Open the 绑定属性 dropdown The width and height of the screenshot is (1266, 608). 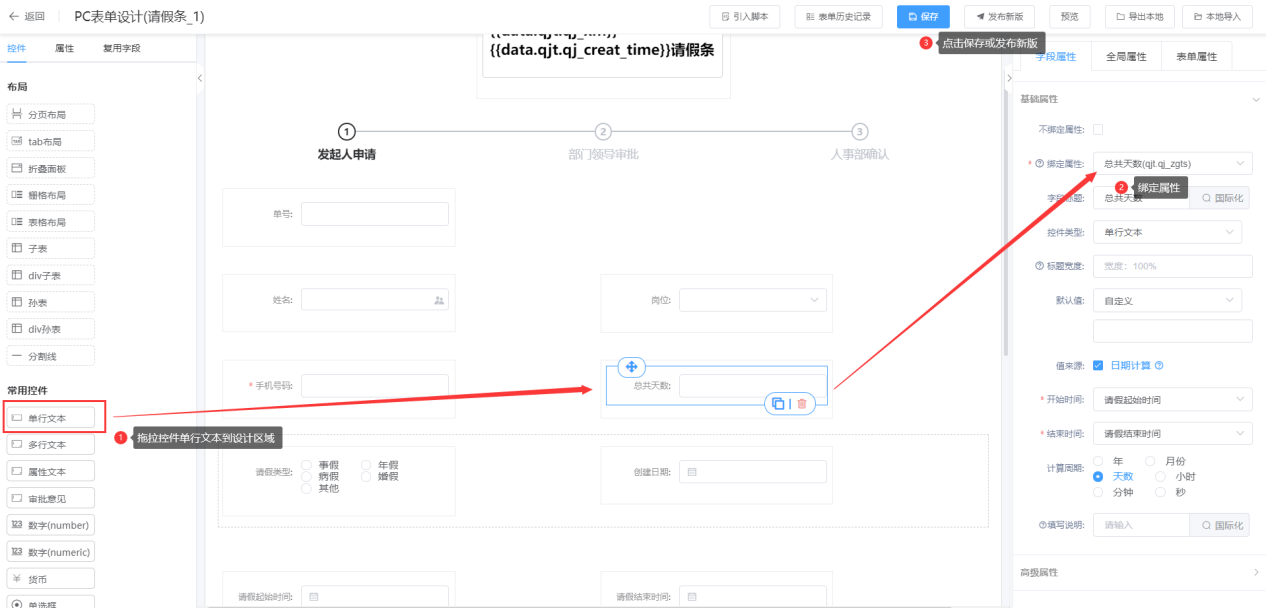[1172, 163]
